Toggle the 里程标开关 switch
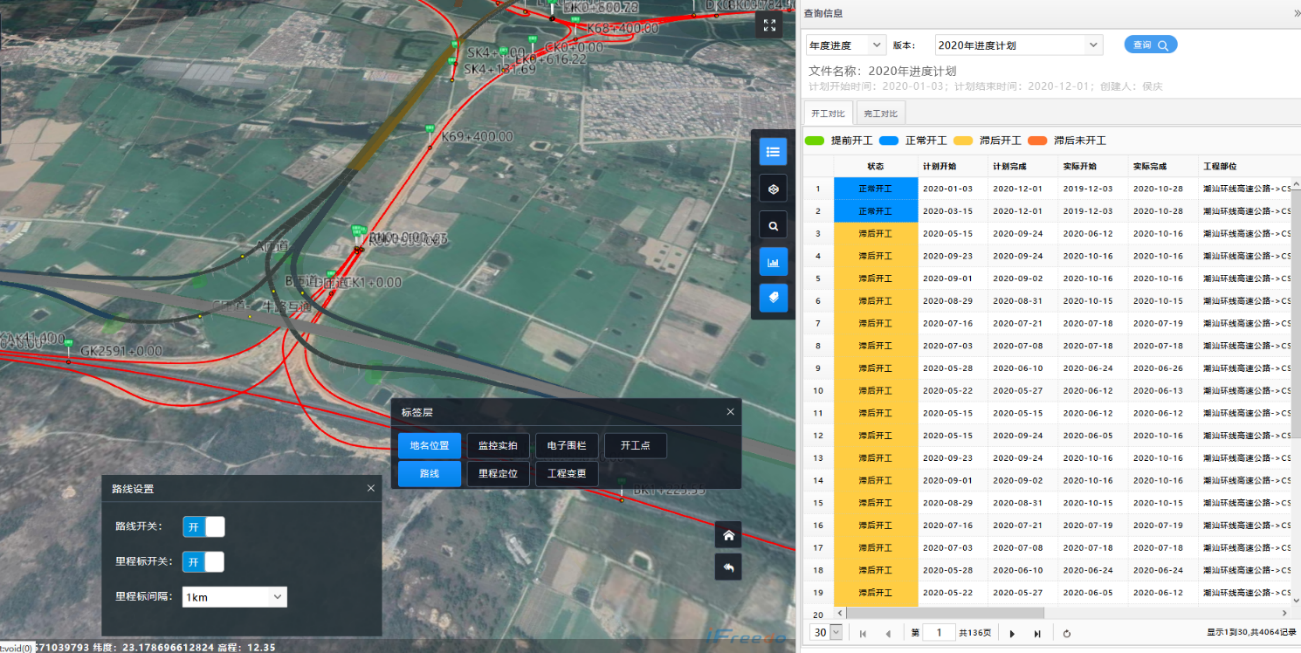Screen dimensions: 1301x653 coord(204,562)
